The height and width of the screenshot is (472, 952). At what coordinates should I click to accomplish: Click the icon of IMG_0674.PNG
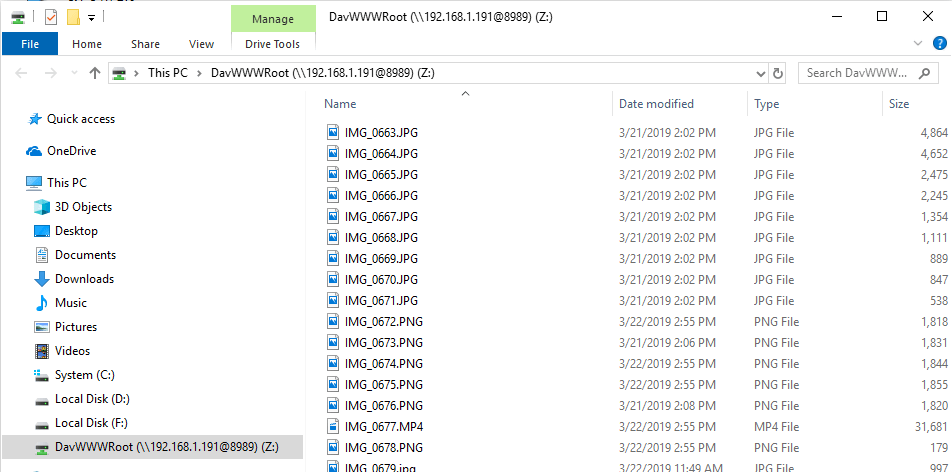pyautogui.click(x=332, y=363)
